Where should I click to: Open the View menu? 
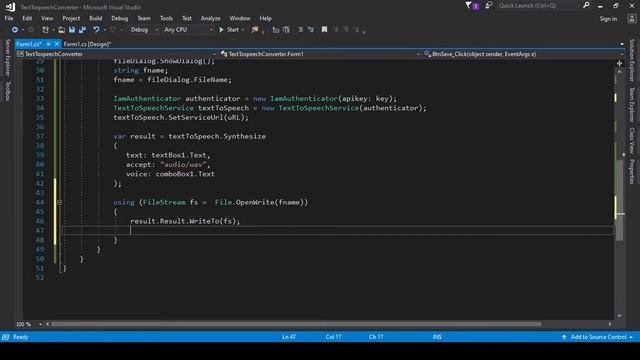click(x=47, y=18)
